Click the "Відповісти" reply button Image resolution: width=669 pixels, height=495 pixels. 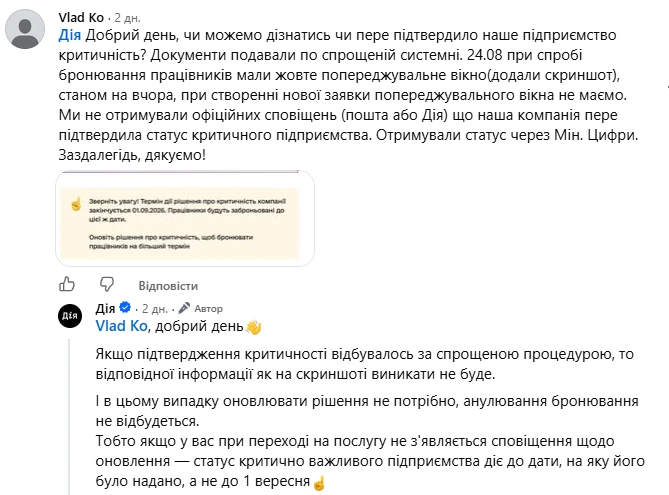tap(168, 285)
